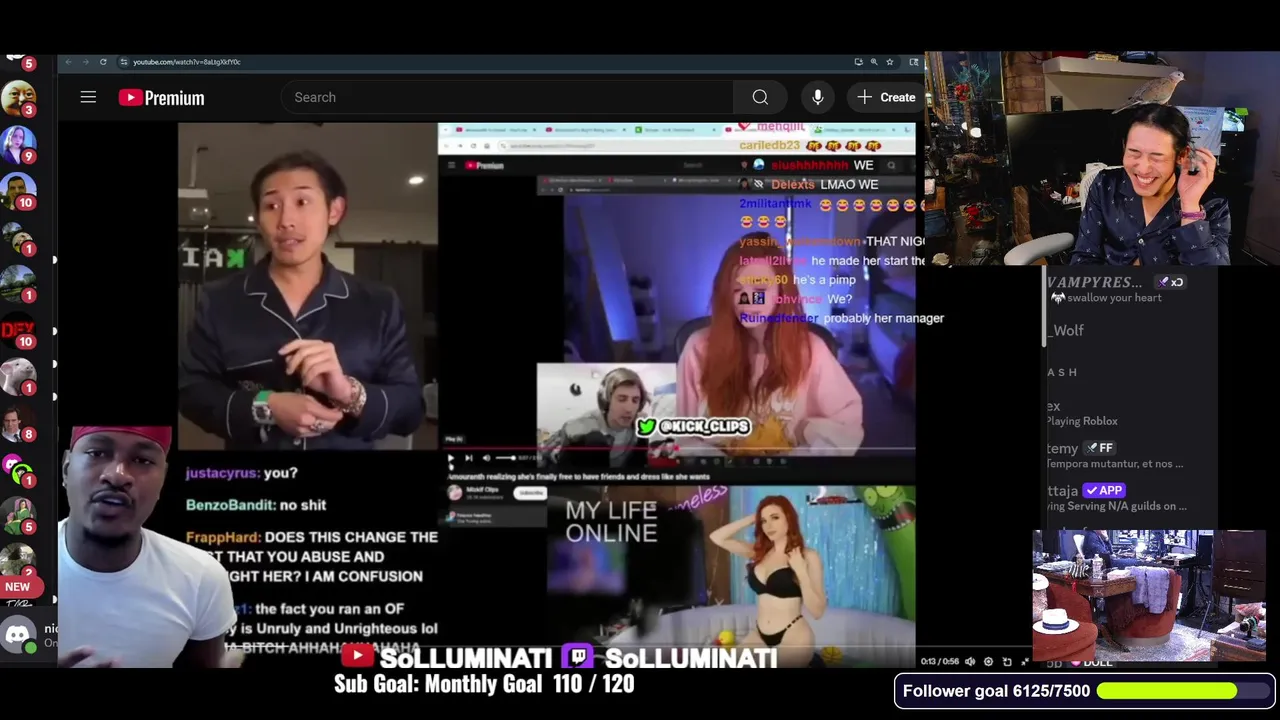Select the _Wolf member entry
The height and width of the screenshot is (720, 1280).
point(1066,330)
